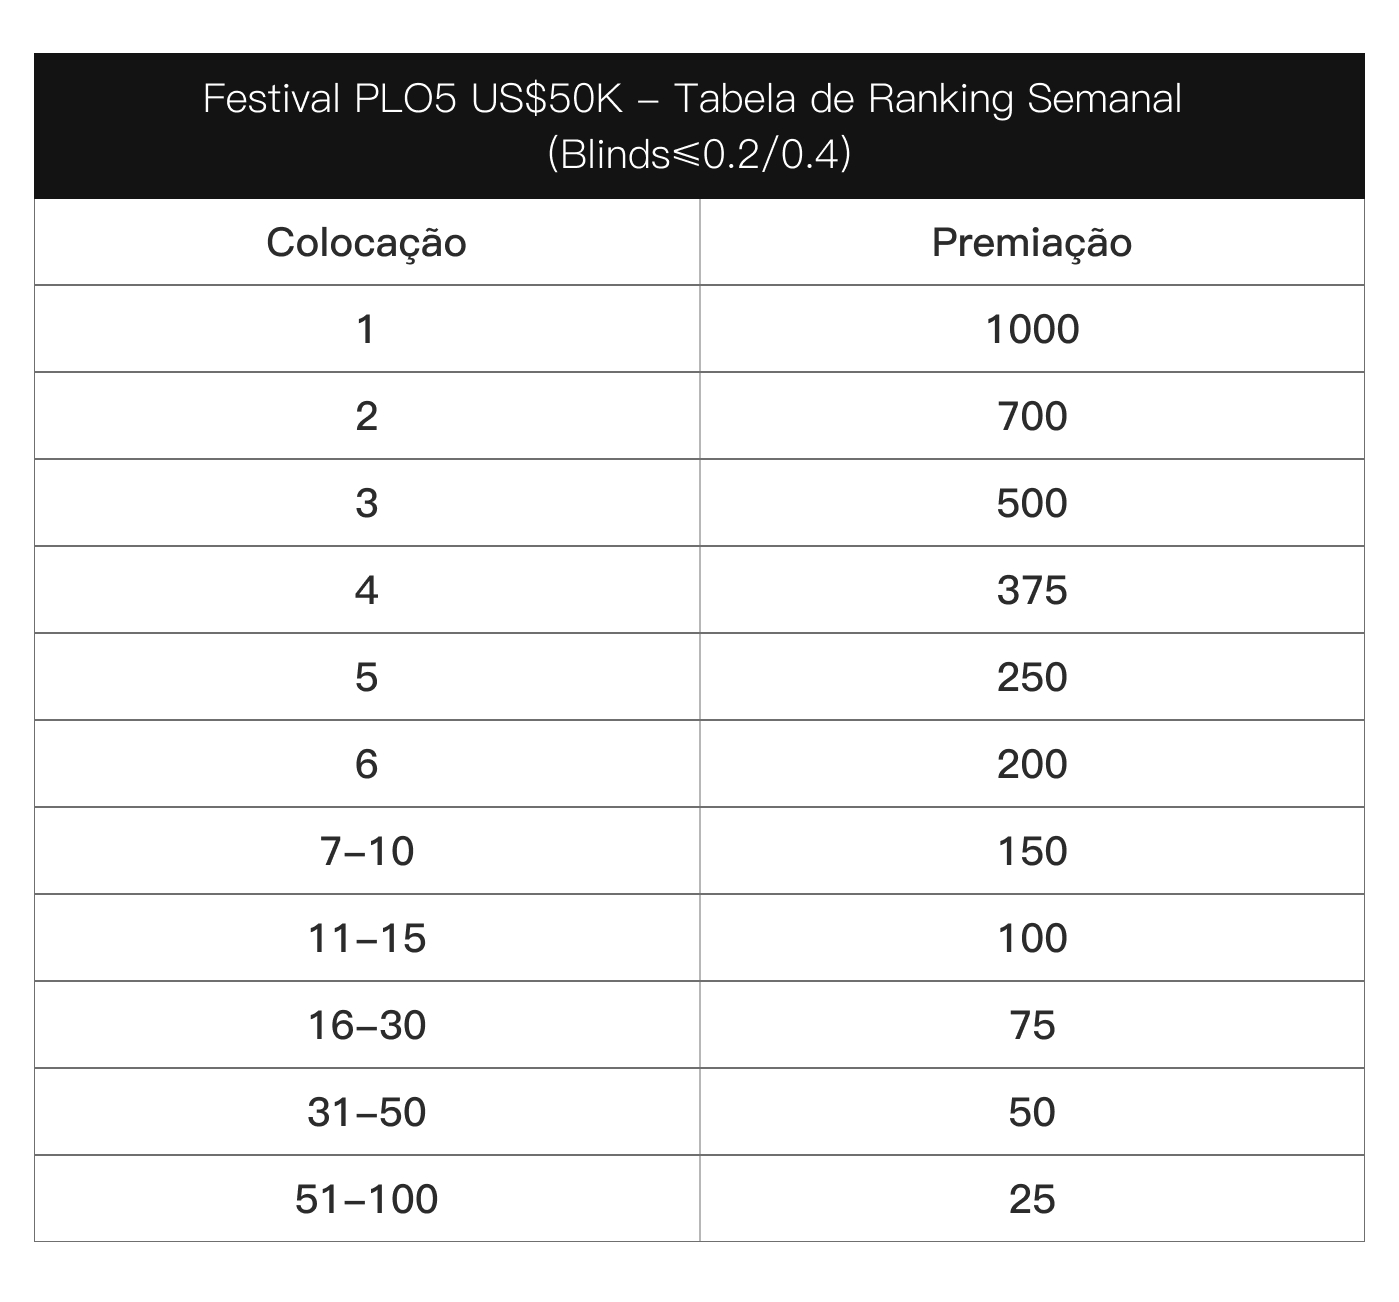Click the 11–15 placement range
This screenshot has height=1302, width=1399.
pos(366,938)
